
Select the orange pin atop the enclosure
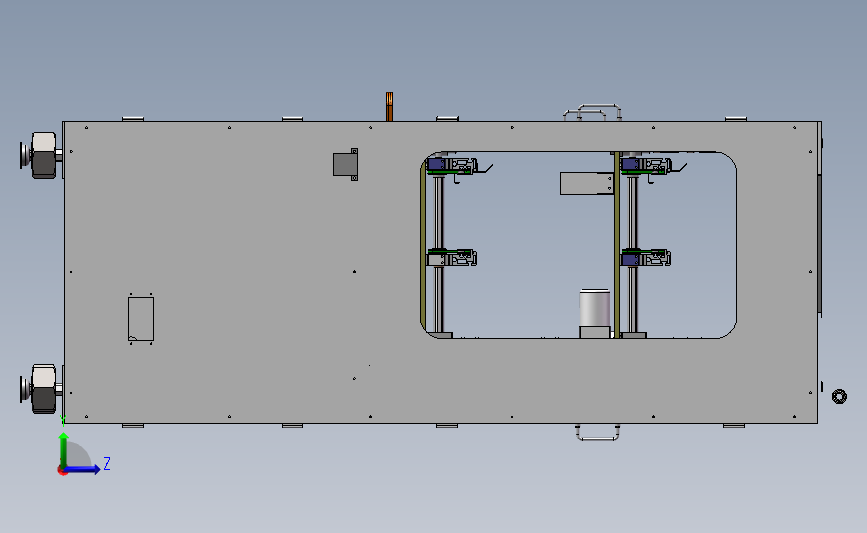tap(389, 107)
